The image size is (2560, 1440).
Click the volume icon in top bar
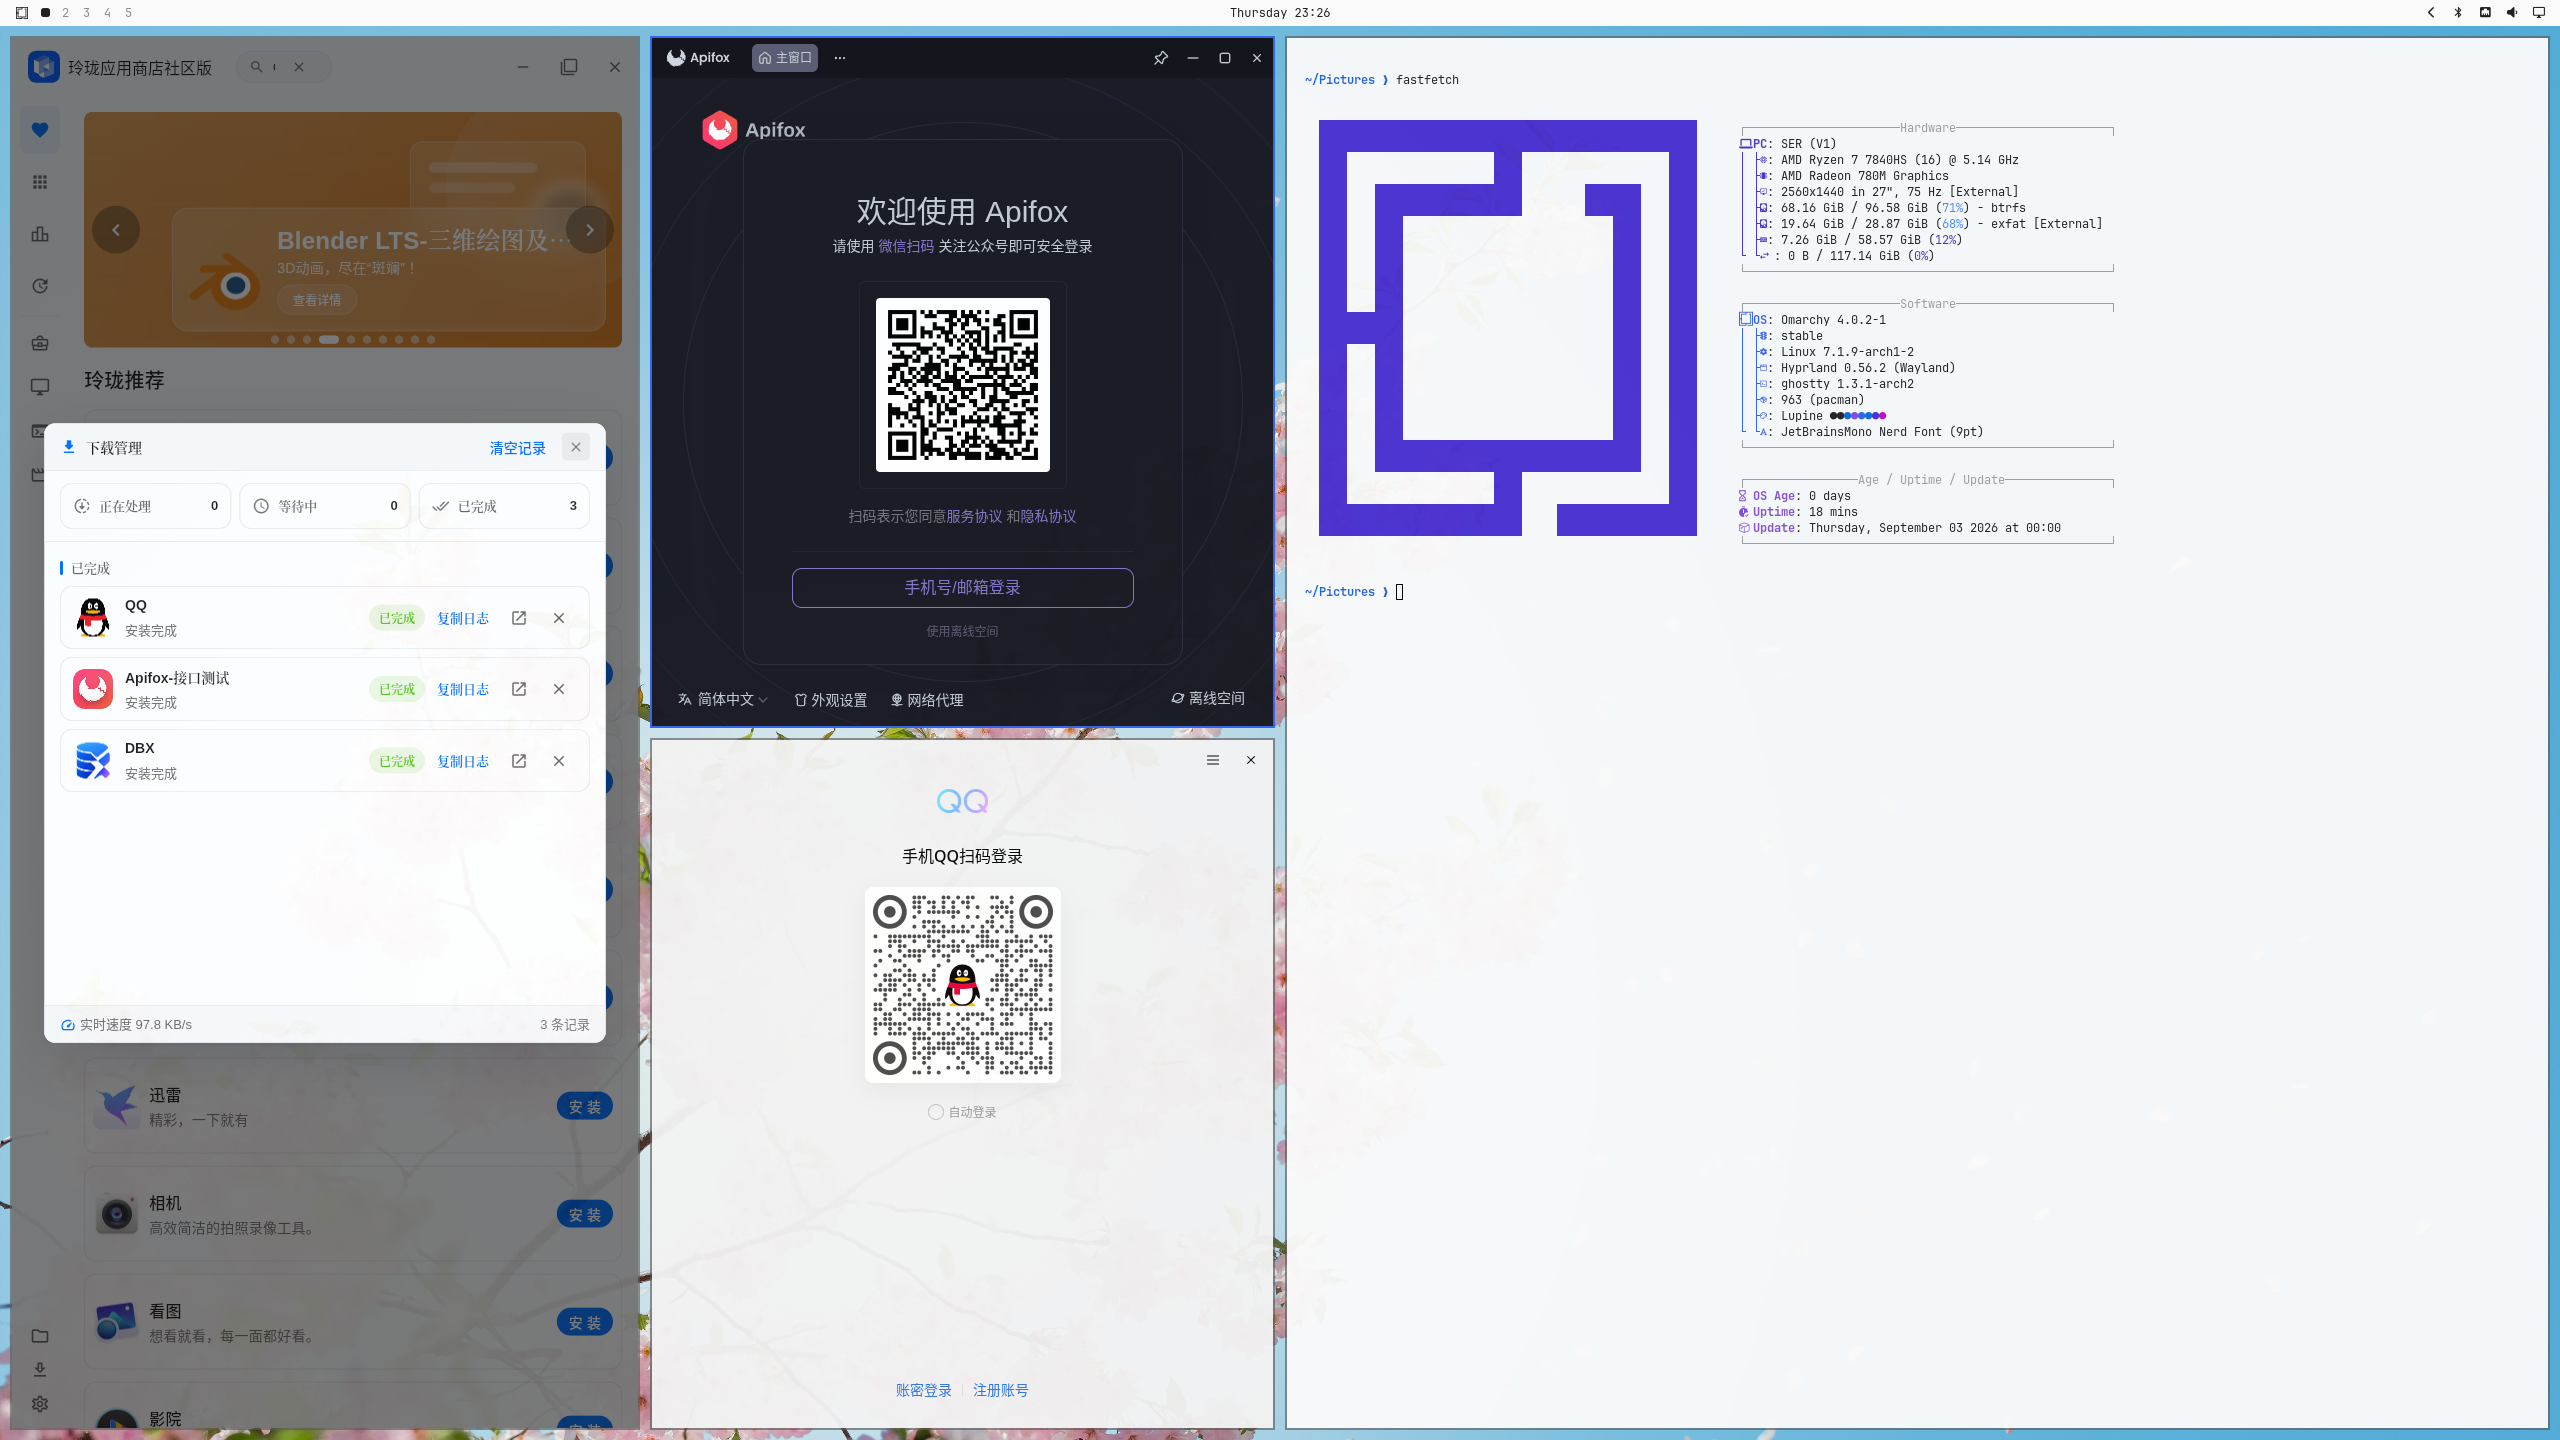coord(2512,13)
